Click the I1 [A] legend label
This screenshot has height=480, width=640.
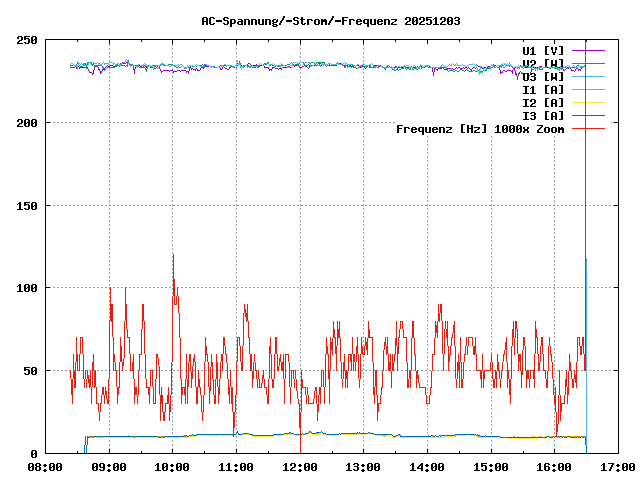543,89
